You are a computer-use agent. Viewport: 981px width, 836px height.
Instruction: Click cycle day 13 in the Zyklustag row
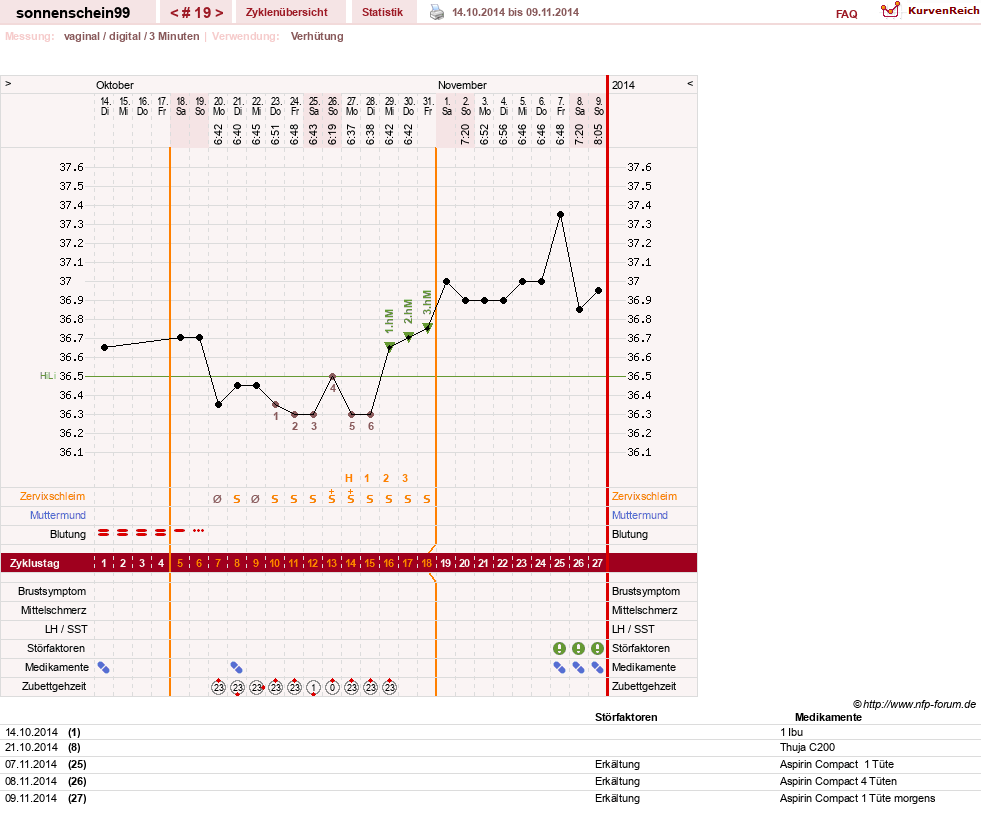[332, 563]
